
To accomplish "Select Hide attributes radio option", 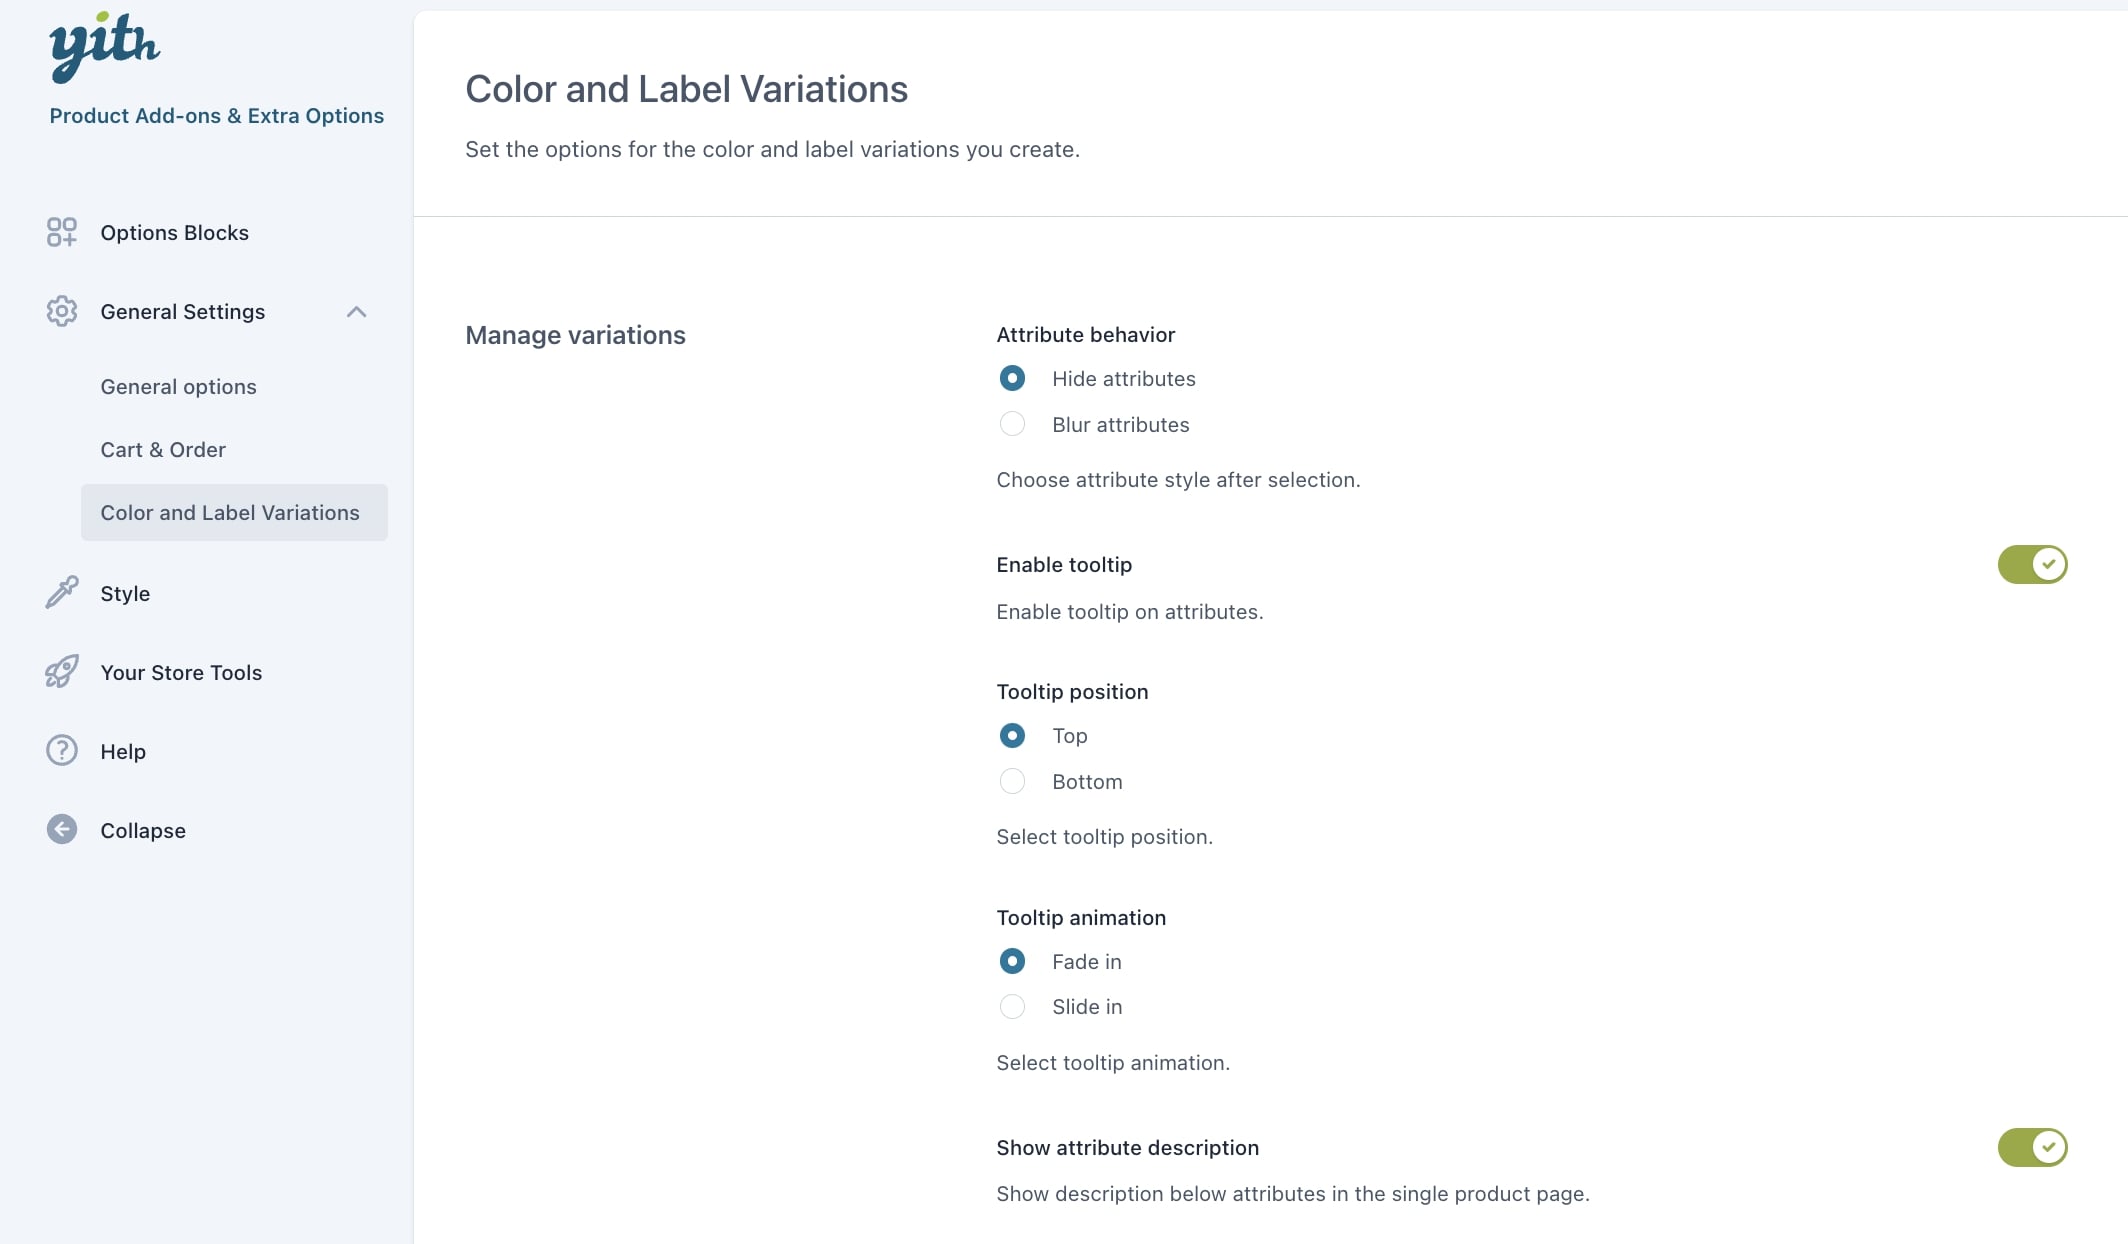I will (1012, 378).
